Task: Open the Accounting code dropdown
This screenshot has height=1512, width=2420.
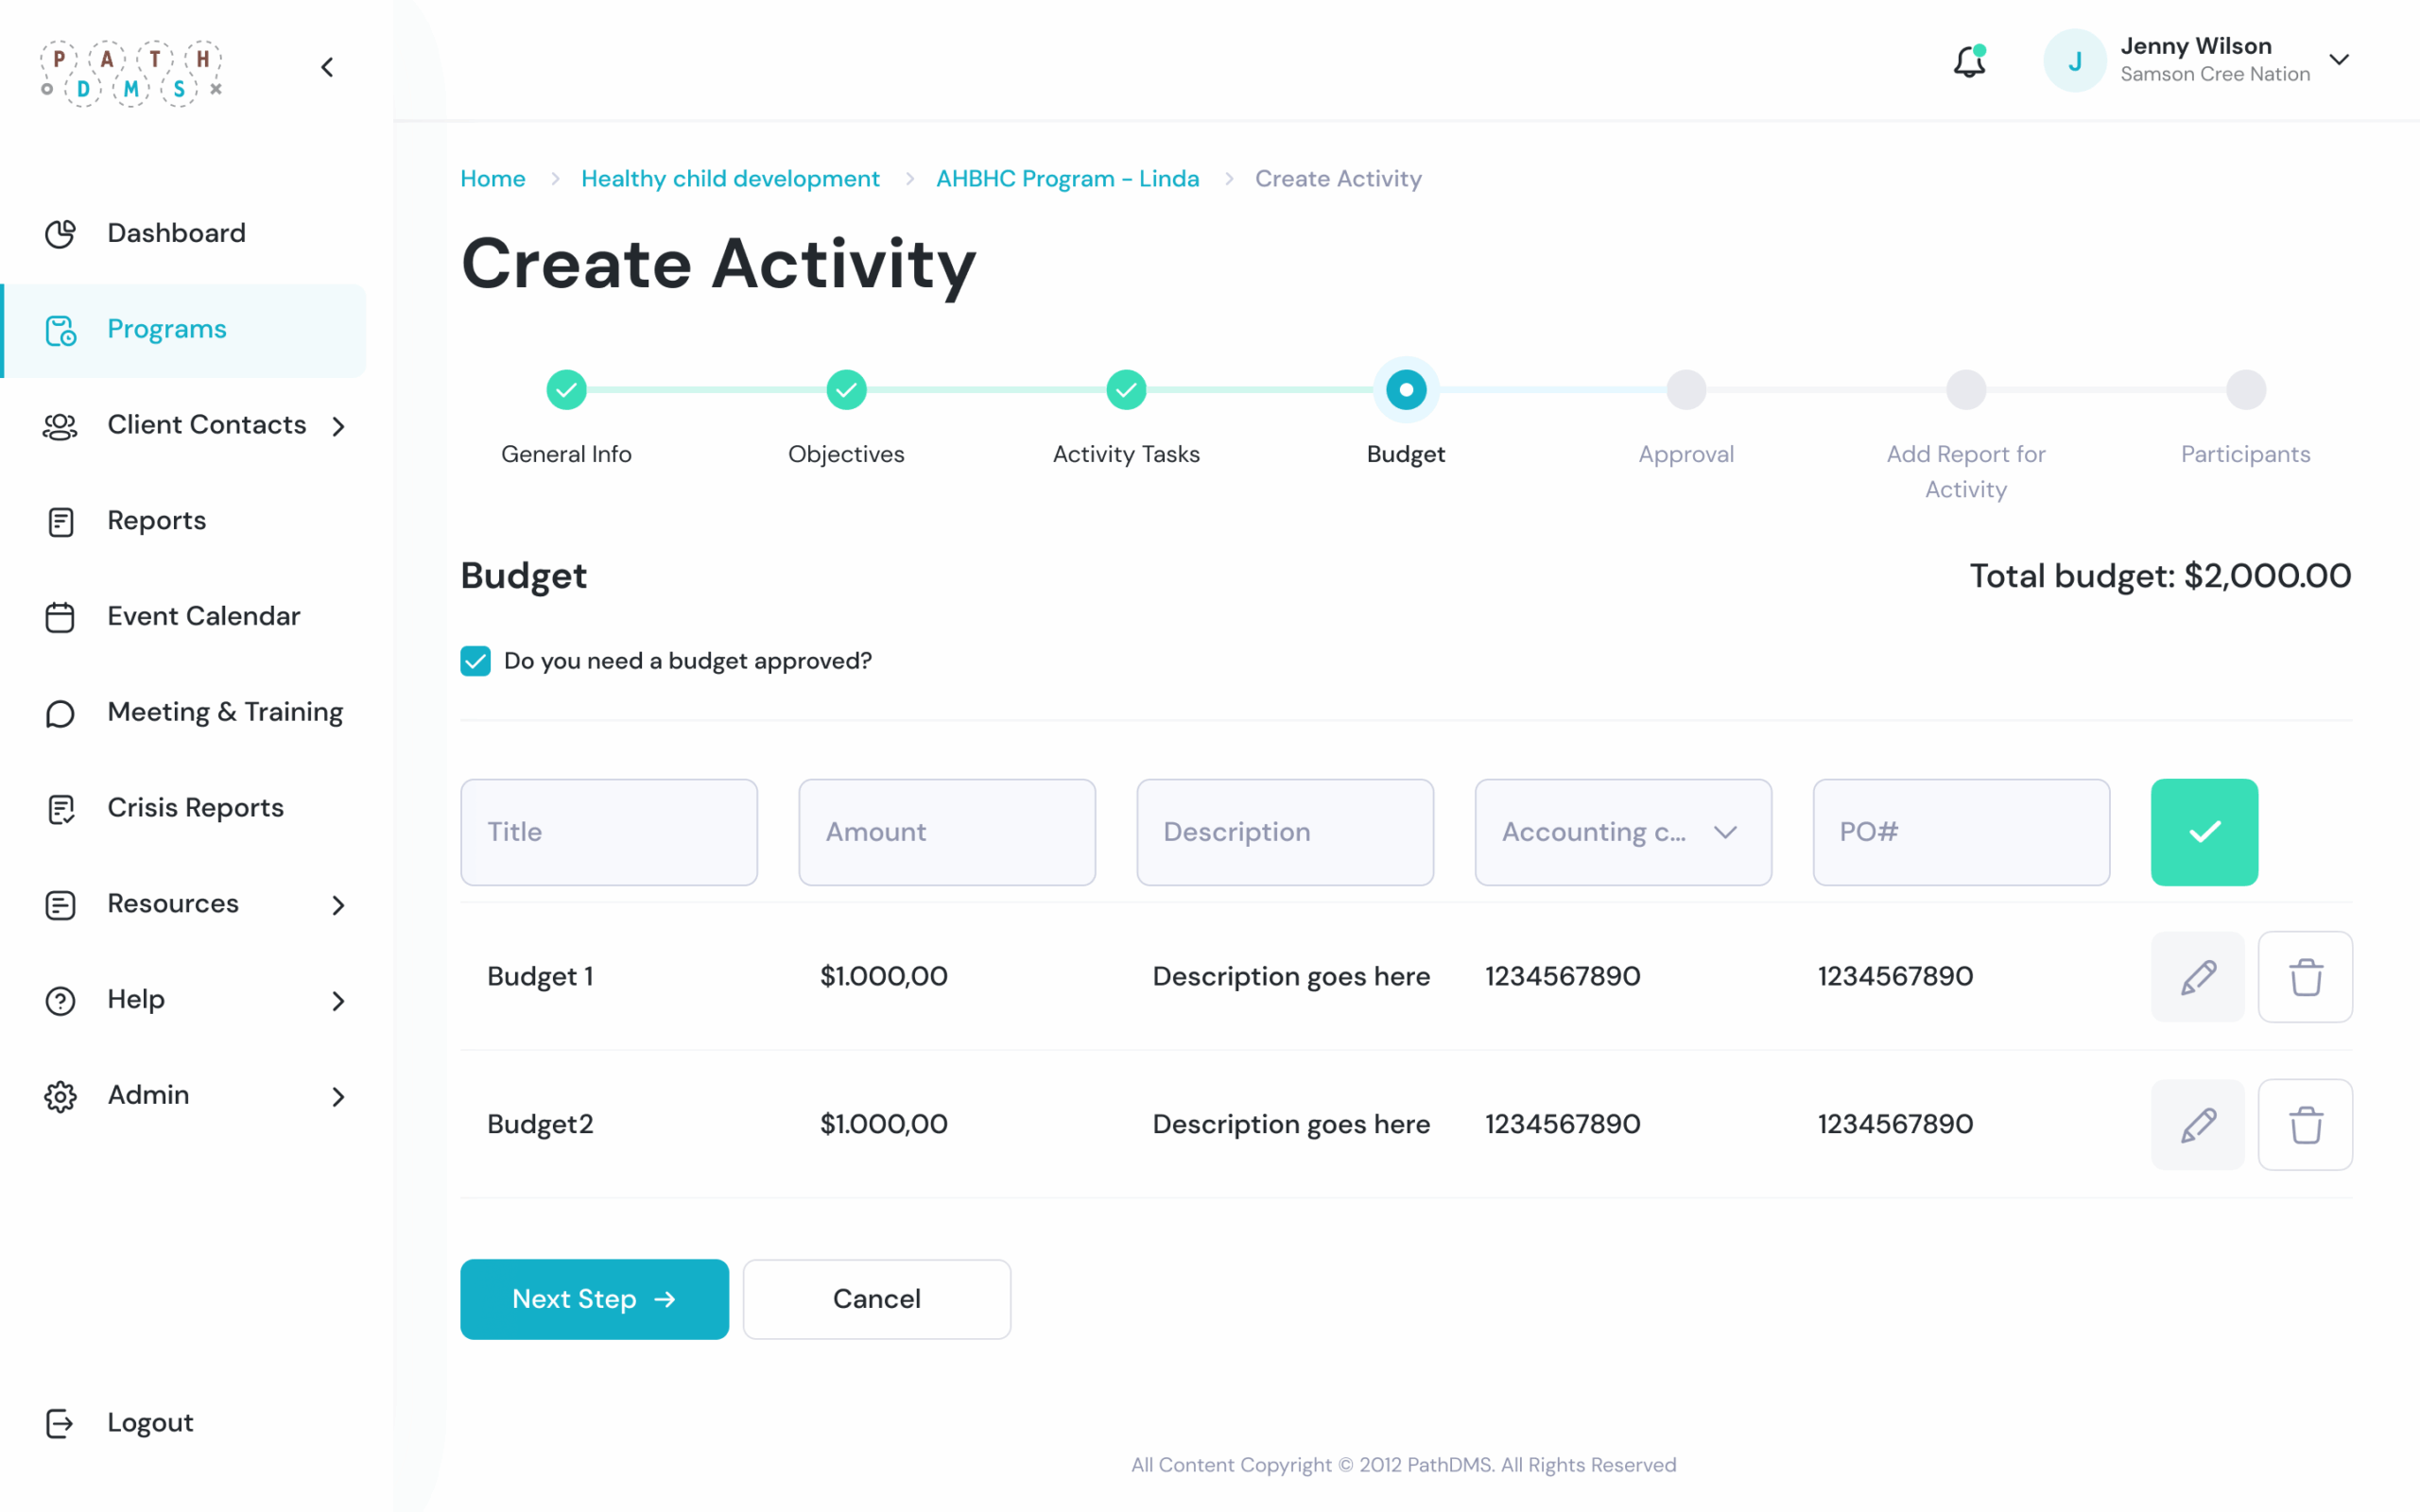Action: [1623, 832]
